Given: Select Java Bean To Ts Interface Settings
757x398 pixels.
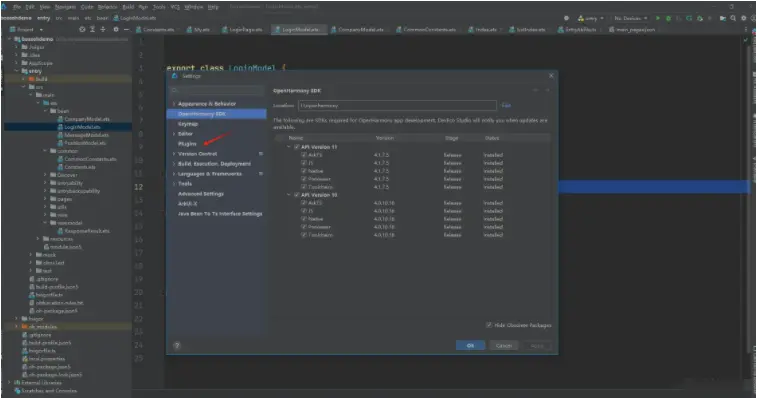Looking at the screenshot, I should (220, 213).
